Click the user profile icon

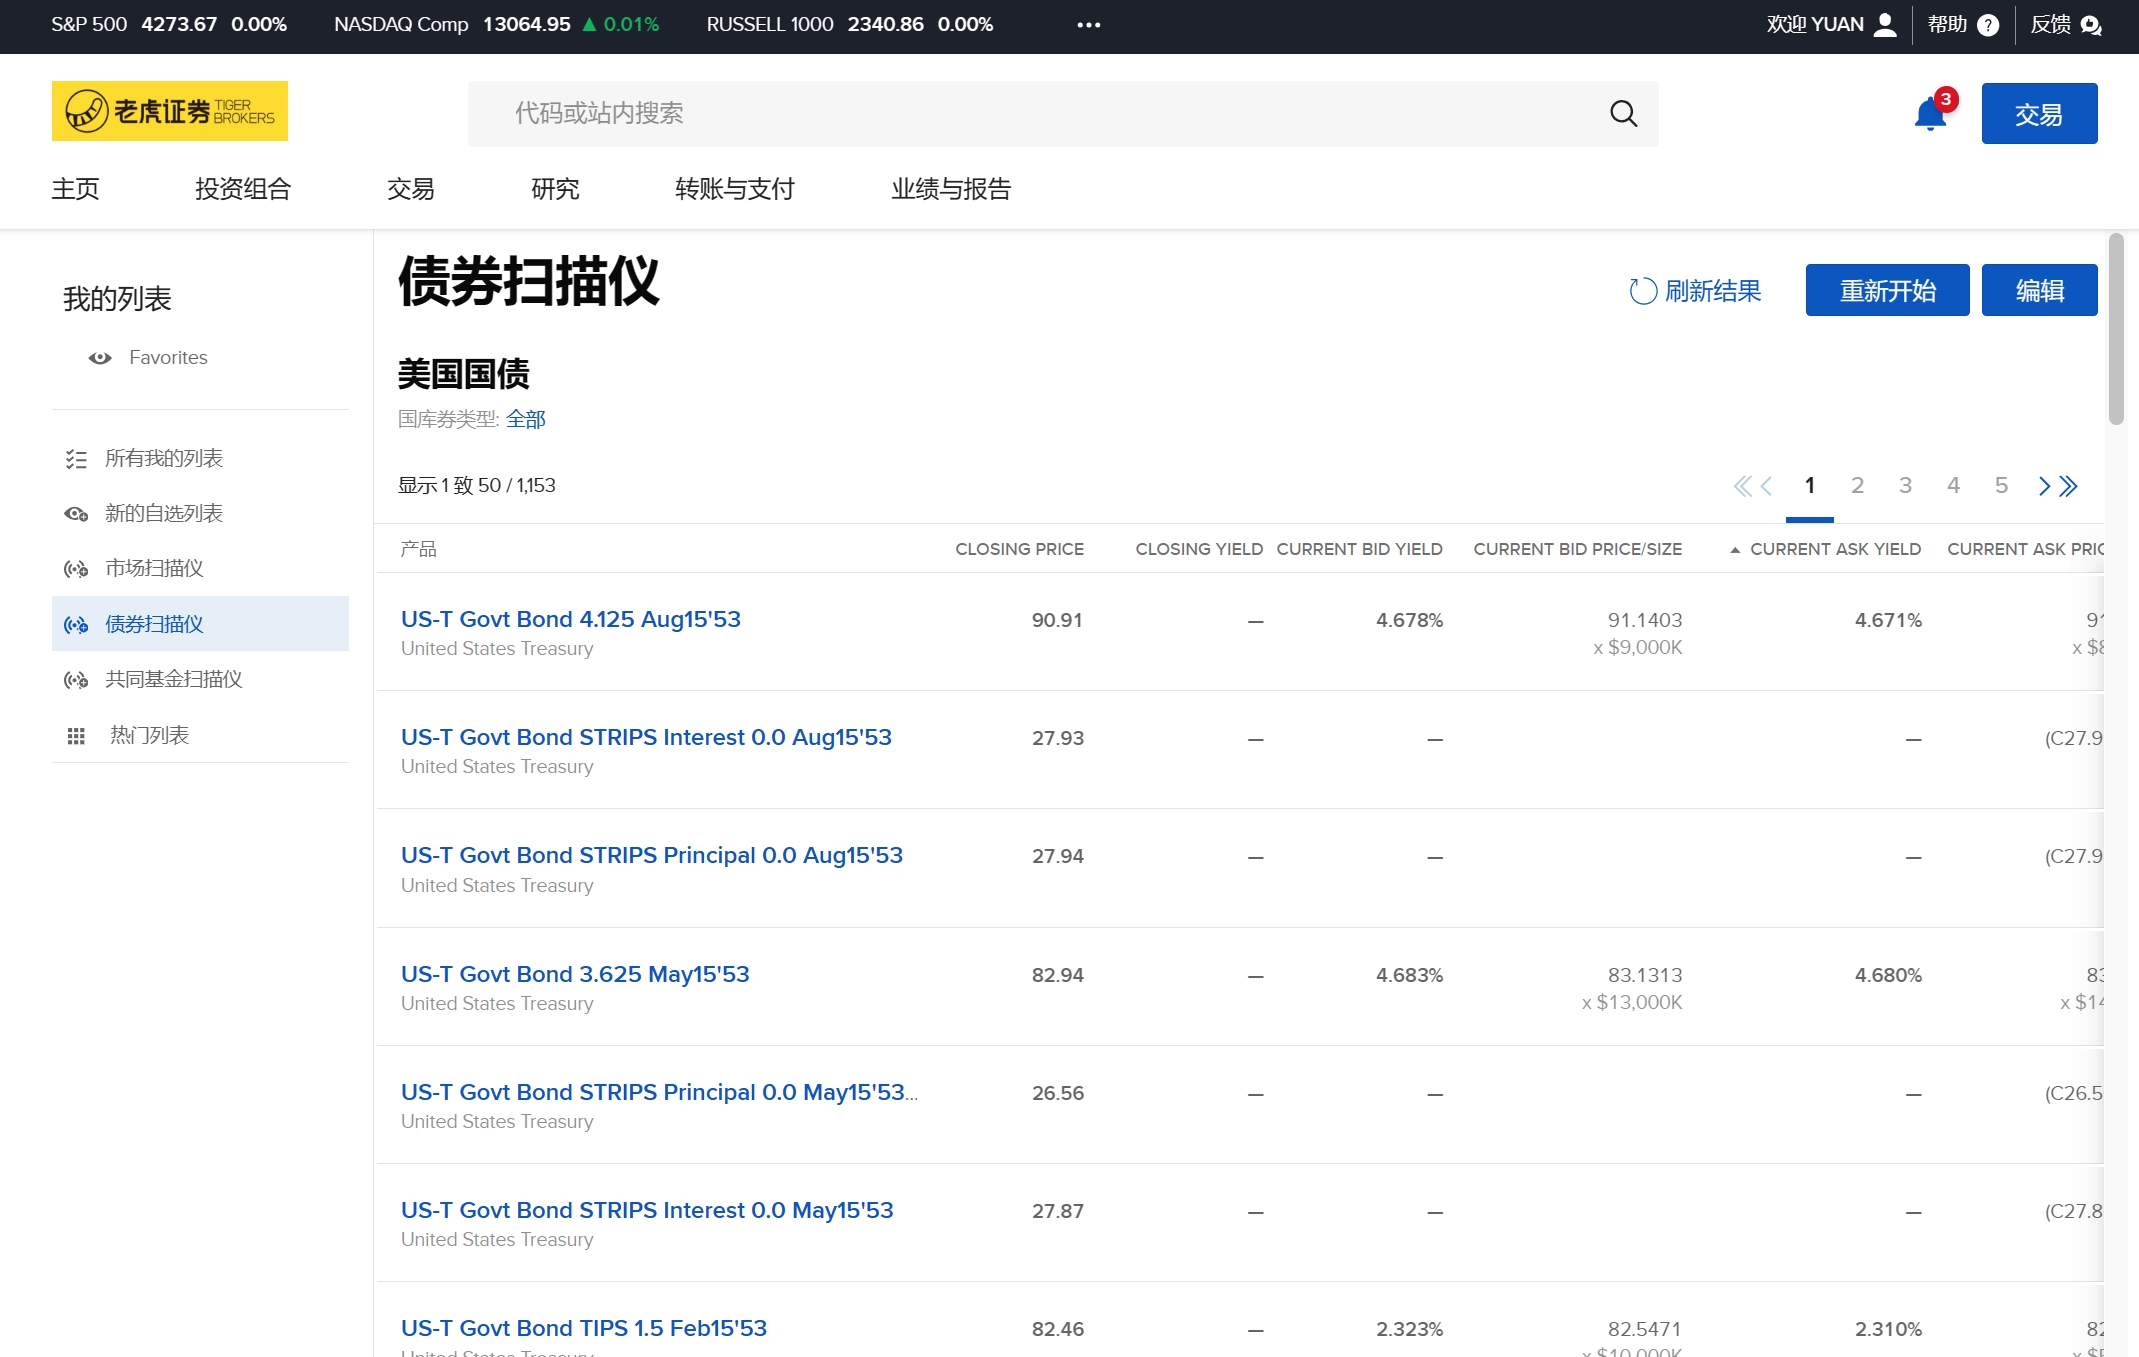point(1885,25)
